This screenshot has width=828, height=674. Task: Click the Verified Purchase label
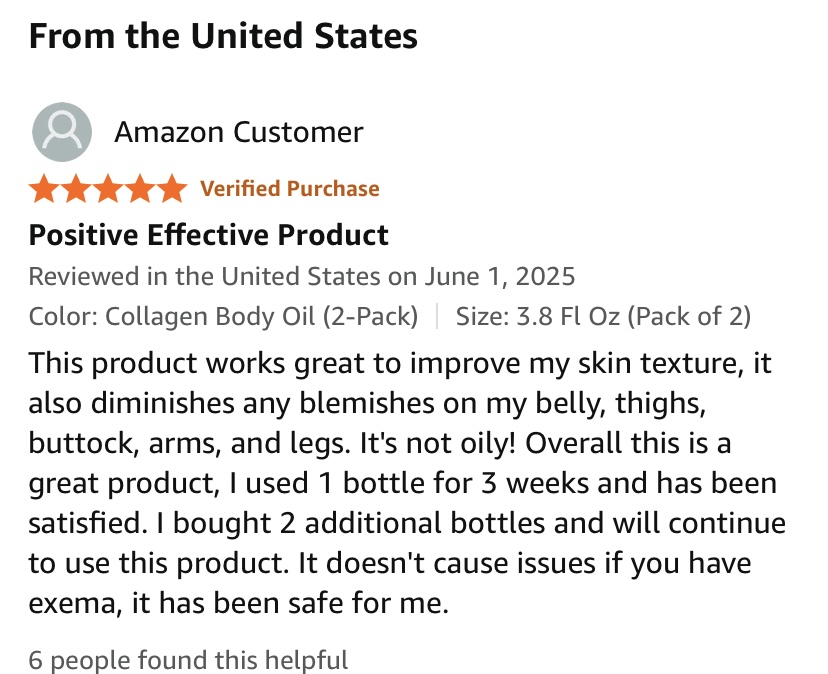point(290,188)
